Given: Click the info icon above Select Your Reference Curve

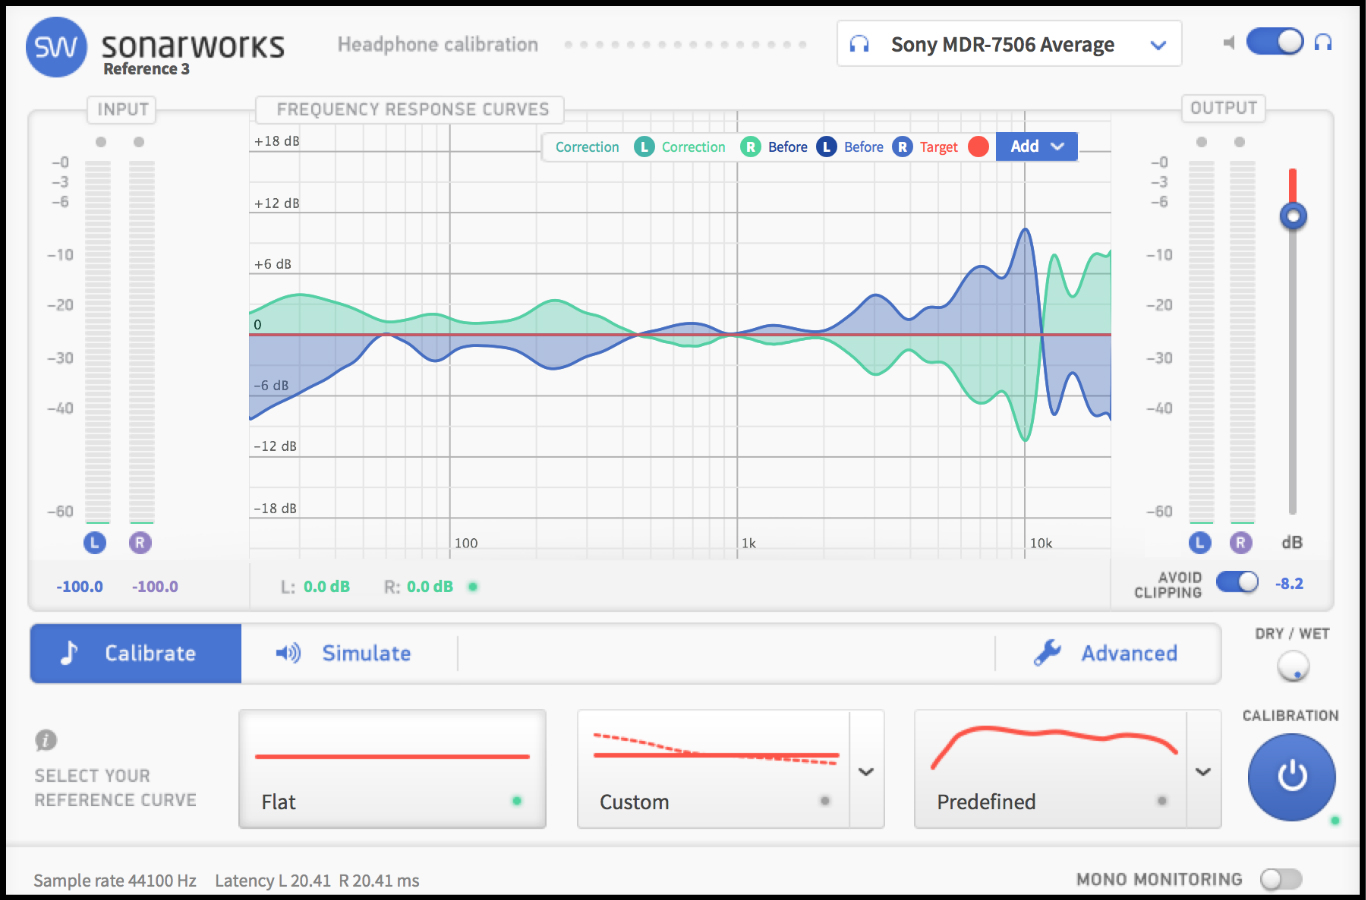Looking at the screenshot, I should point(46,740).
